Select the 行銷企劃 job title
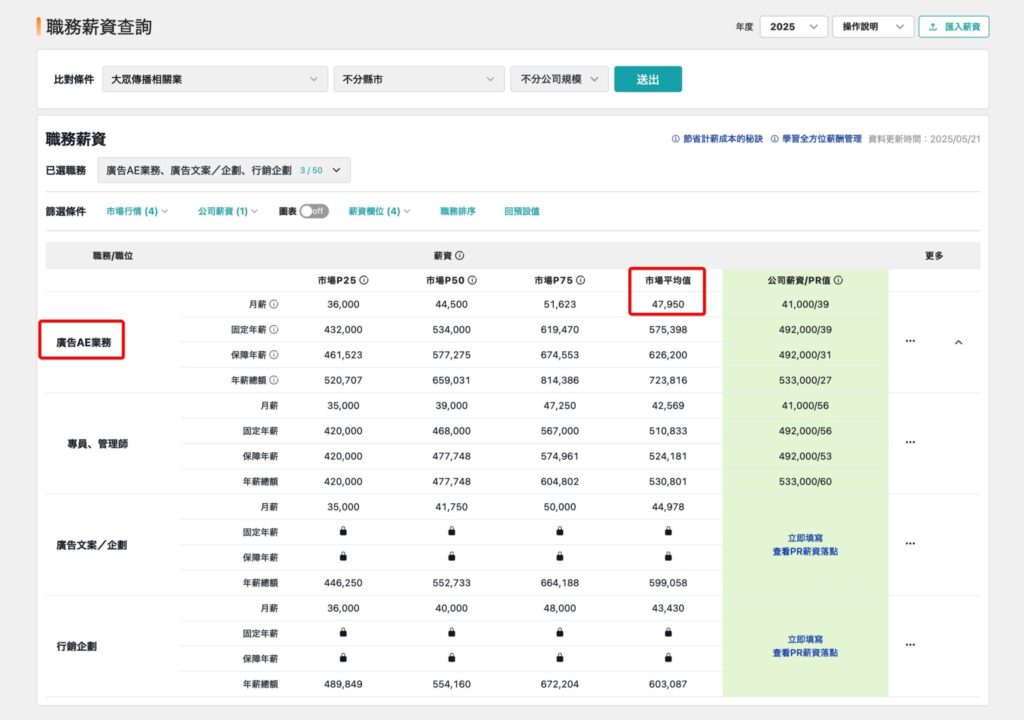This screenshot has height=720, width=1024. 76,646
